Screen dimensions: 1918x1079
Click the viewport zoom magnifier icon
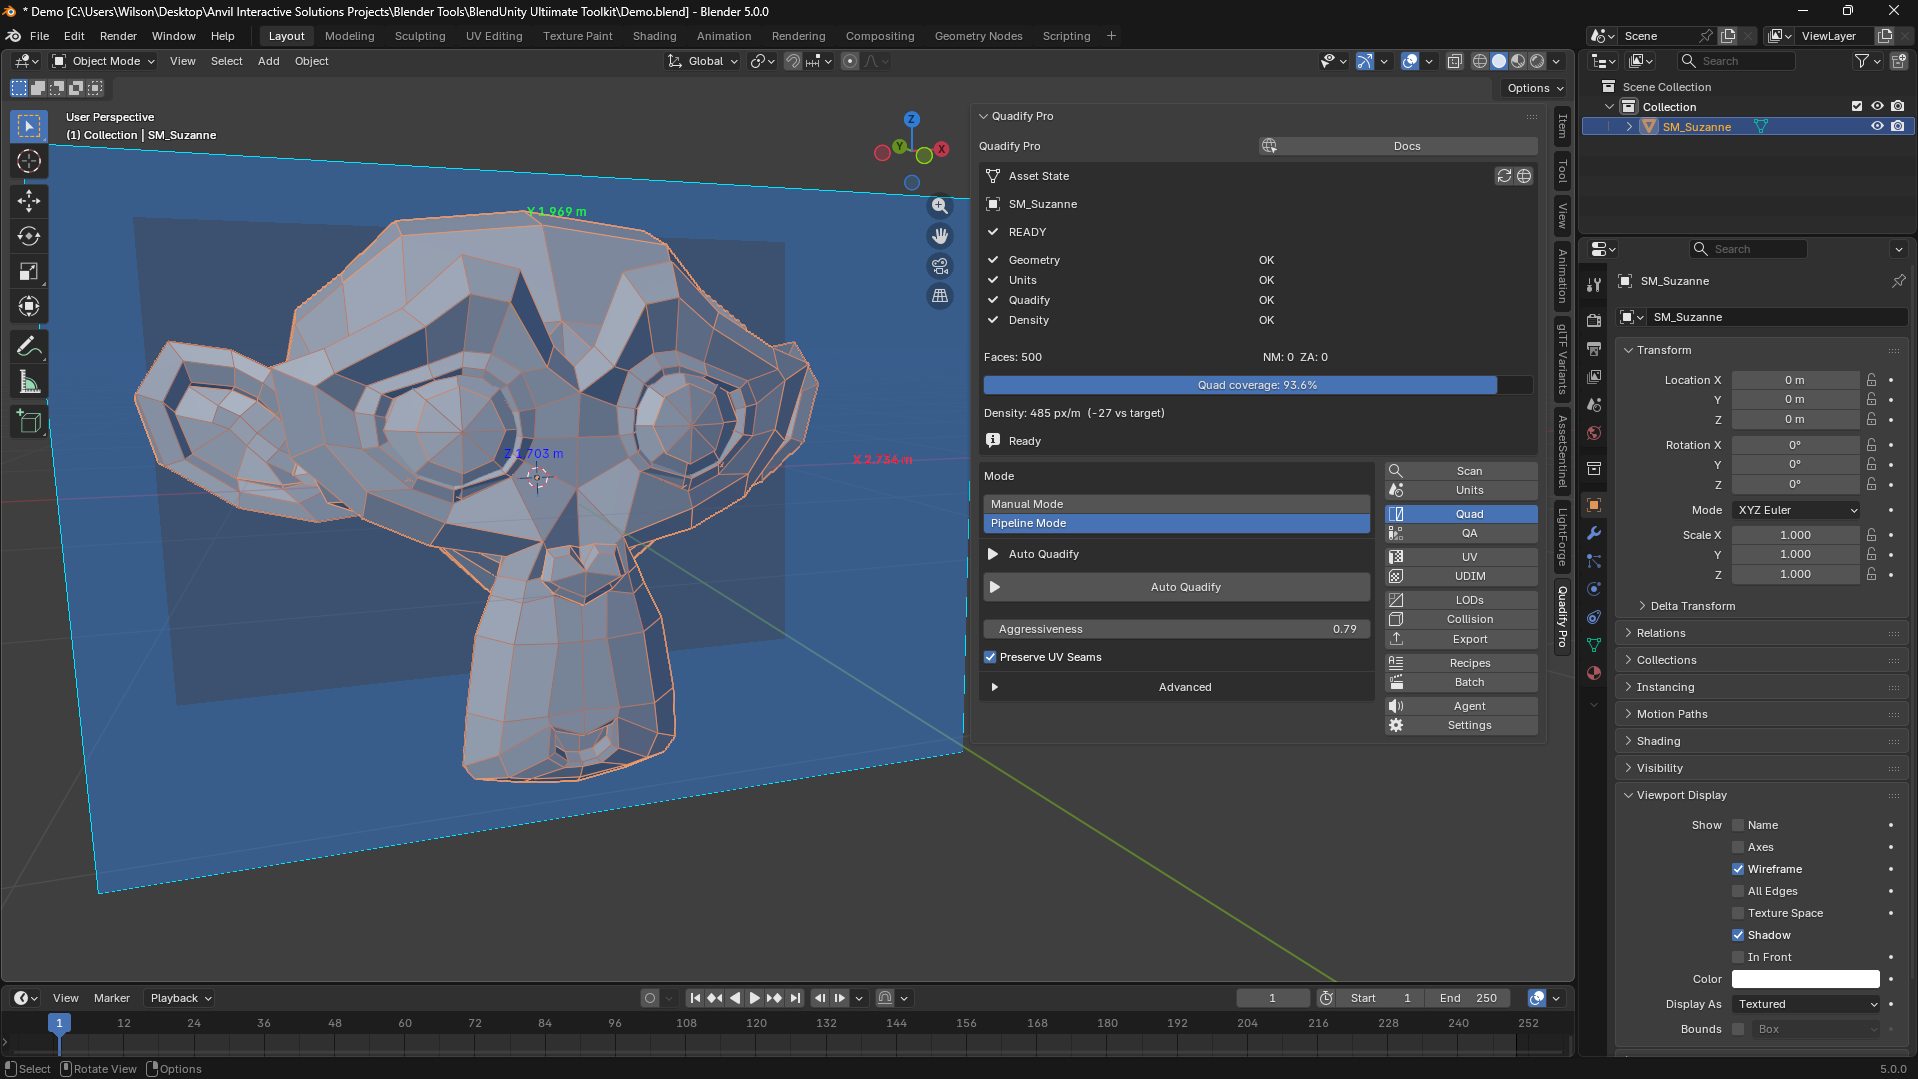pos(940,206)
